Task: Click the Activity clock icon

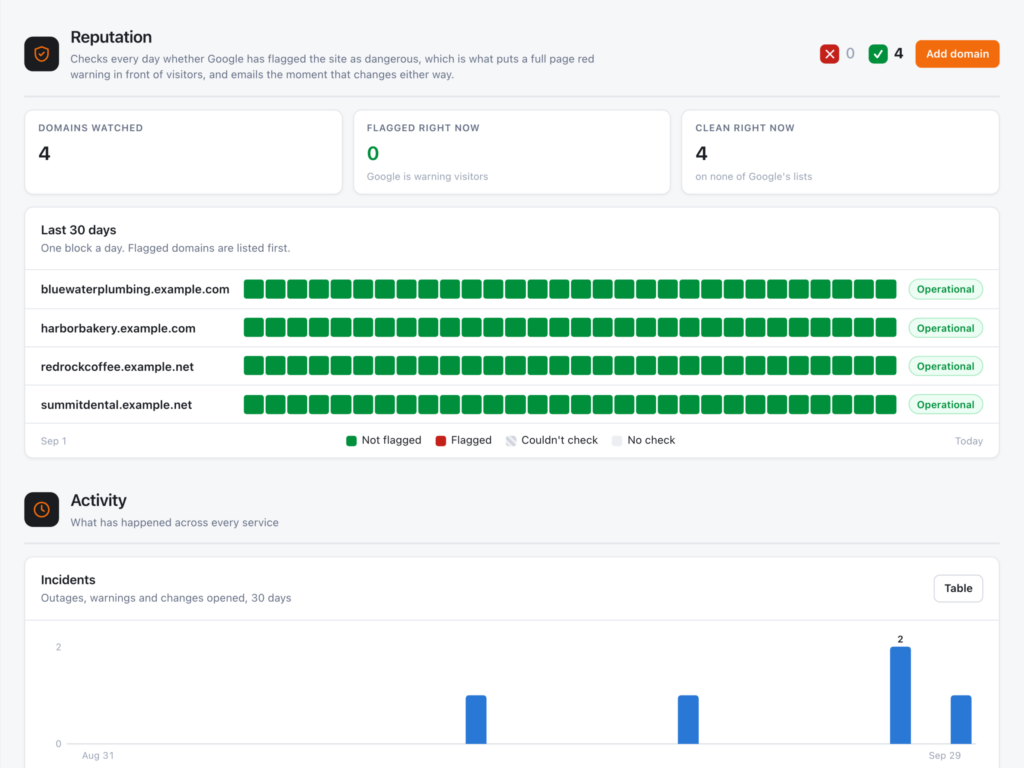Action: pyautogui.click(x=42, y=509)
